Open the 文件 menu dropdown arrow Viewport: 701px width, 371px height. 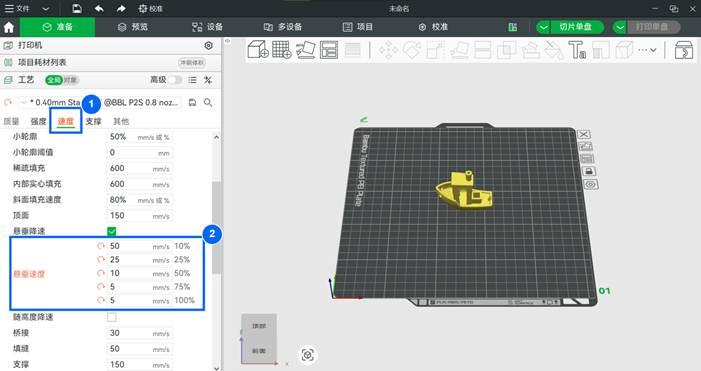tap(46, 8)
